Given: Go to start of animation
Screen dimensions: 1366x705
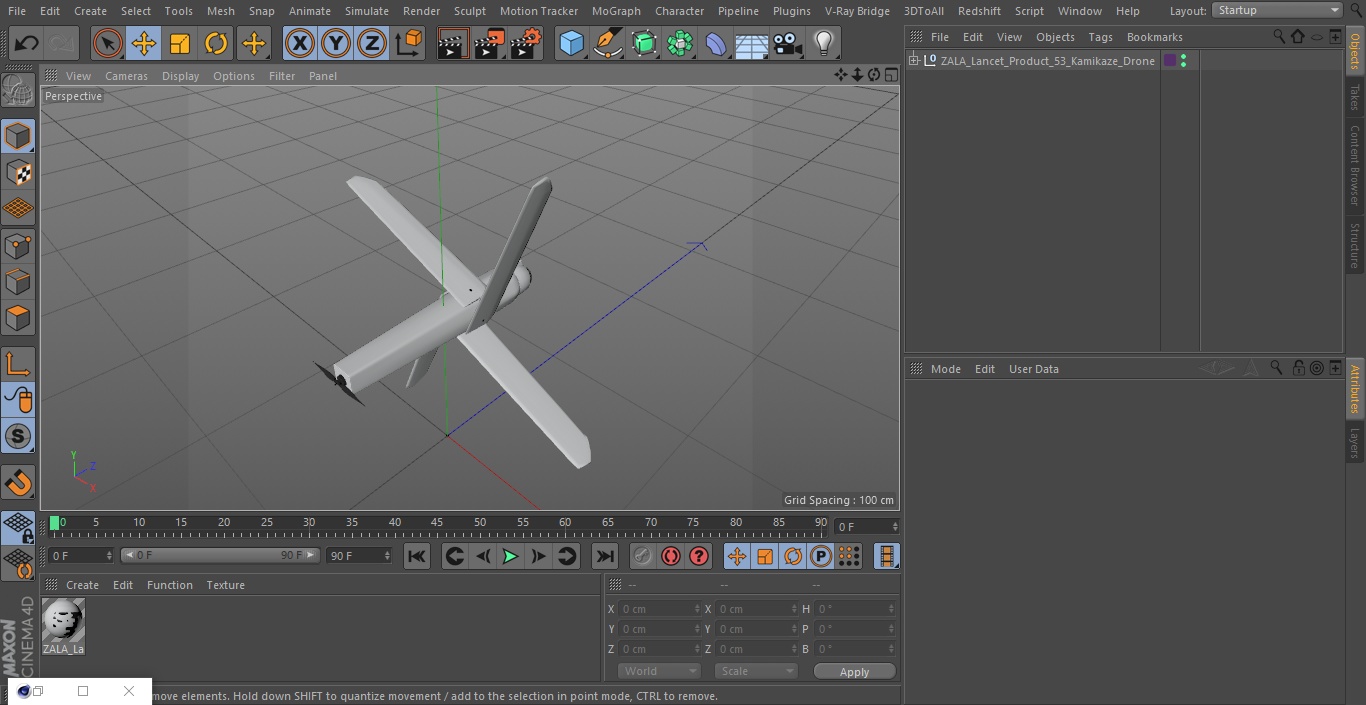Looking at the screenshot, I should (417, 556).
